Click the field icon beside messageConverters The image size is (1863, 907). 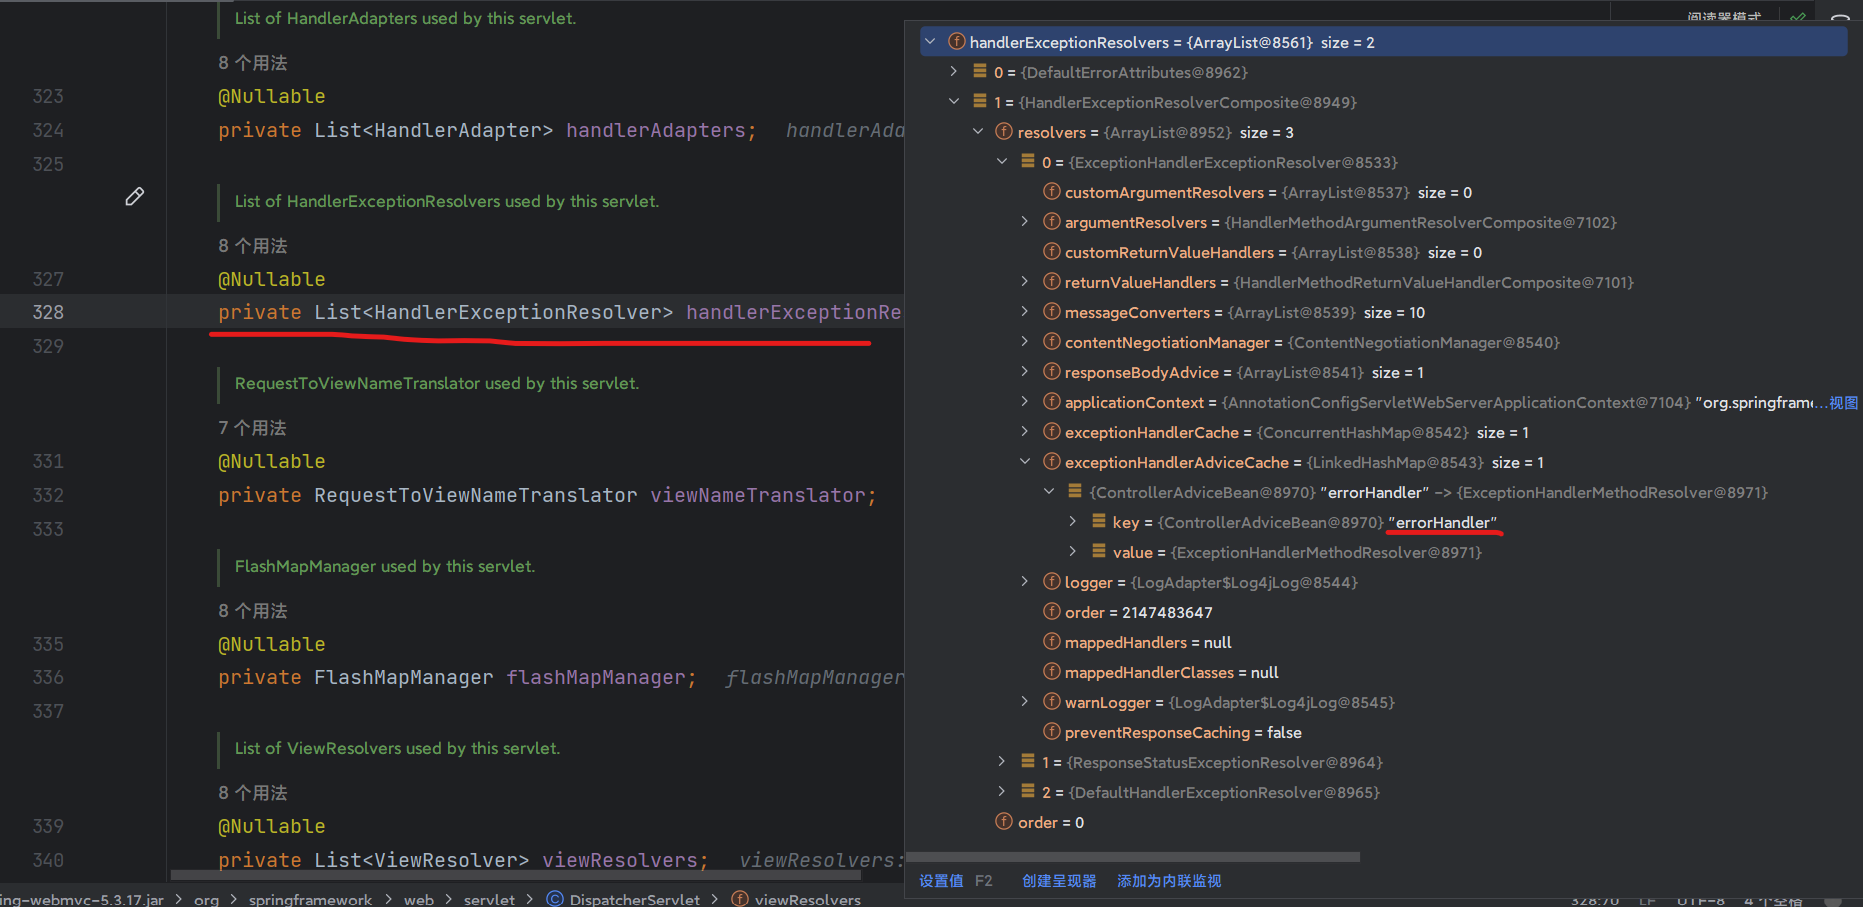click(x=1051, y=312)
